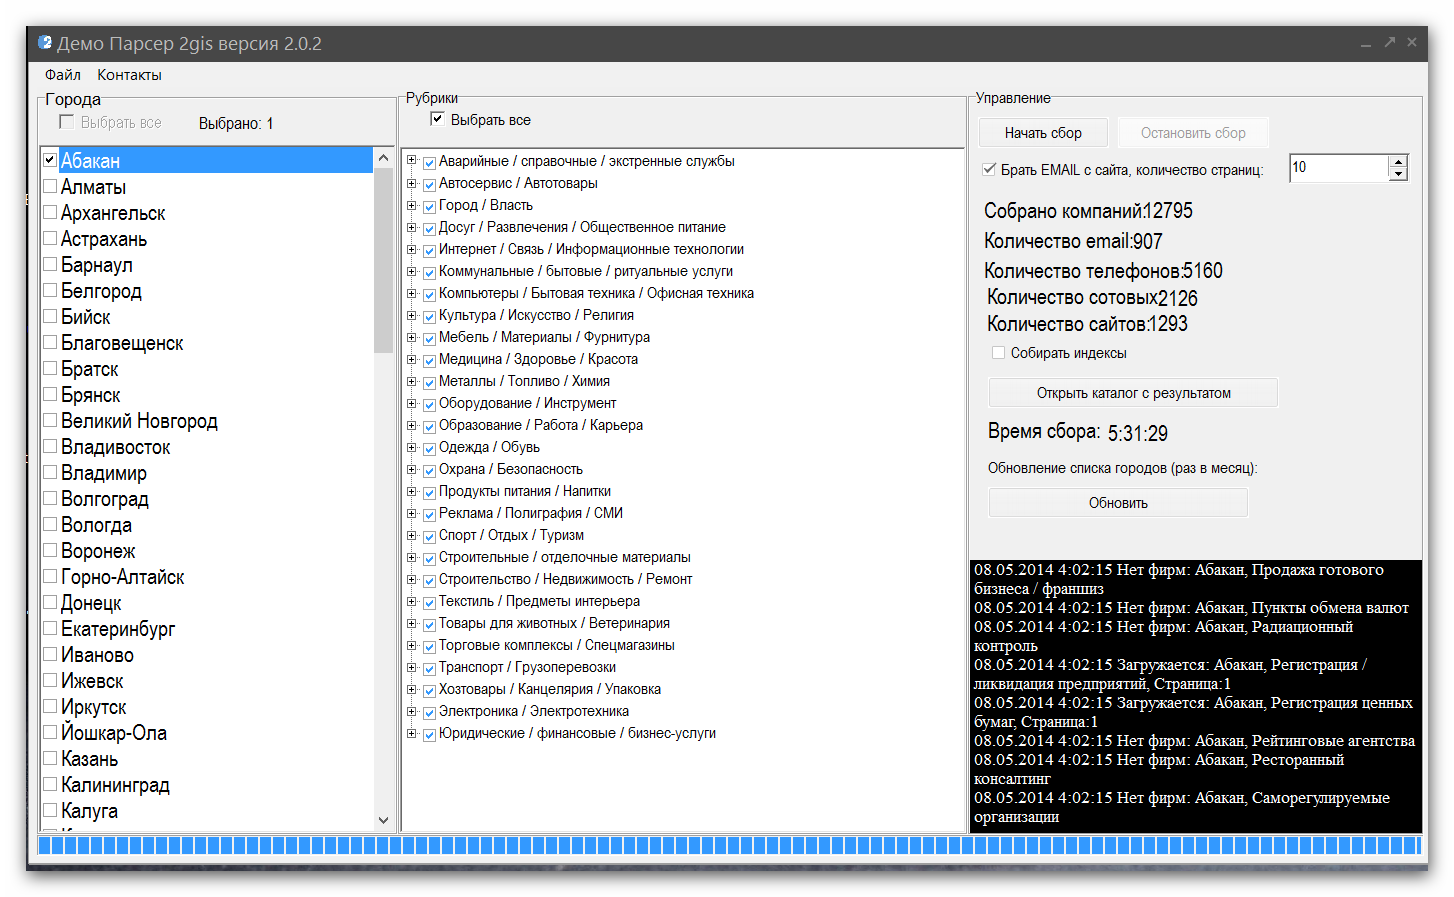Screen dimensions: 1454x897
Task: Click the blue progress bar at bottom
Action: (728, 846)
